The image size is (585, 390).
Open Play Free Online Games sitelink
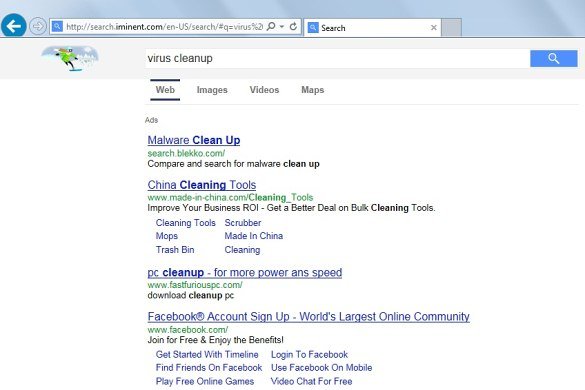(205, 381)
